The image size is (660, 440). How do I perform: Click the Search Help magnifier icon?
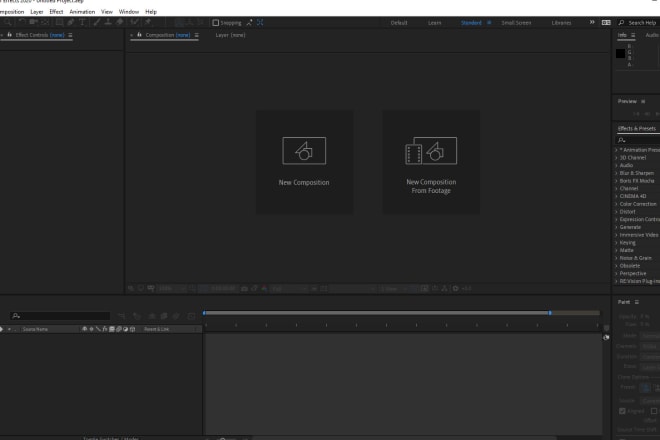[621, 23]
